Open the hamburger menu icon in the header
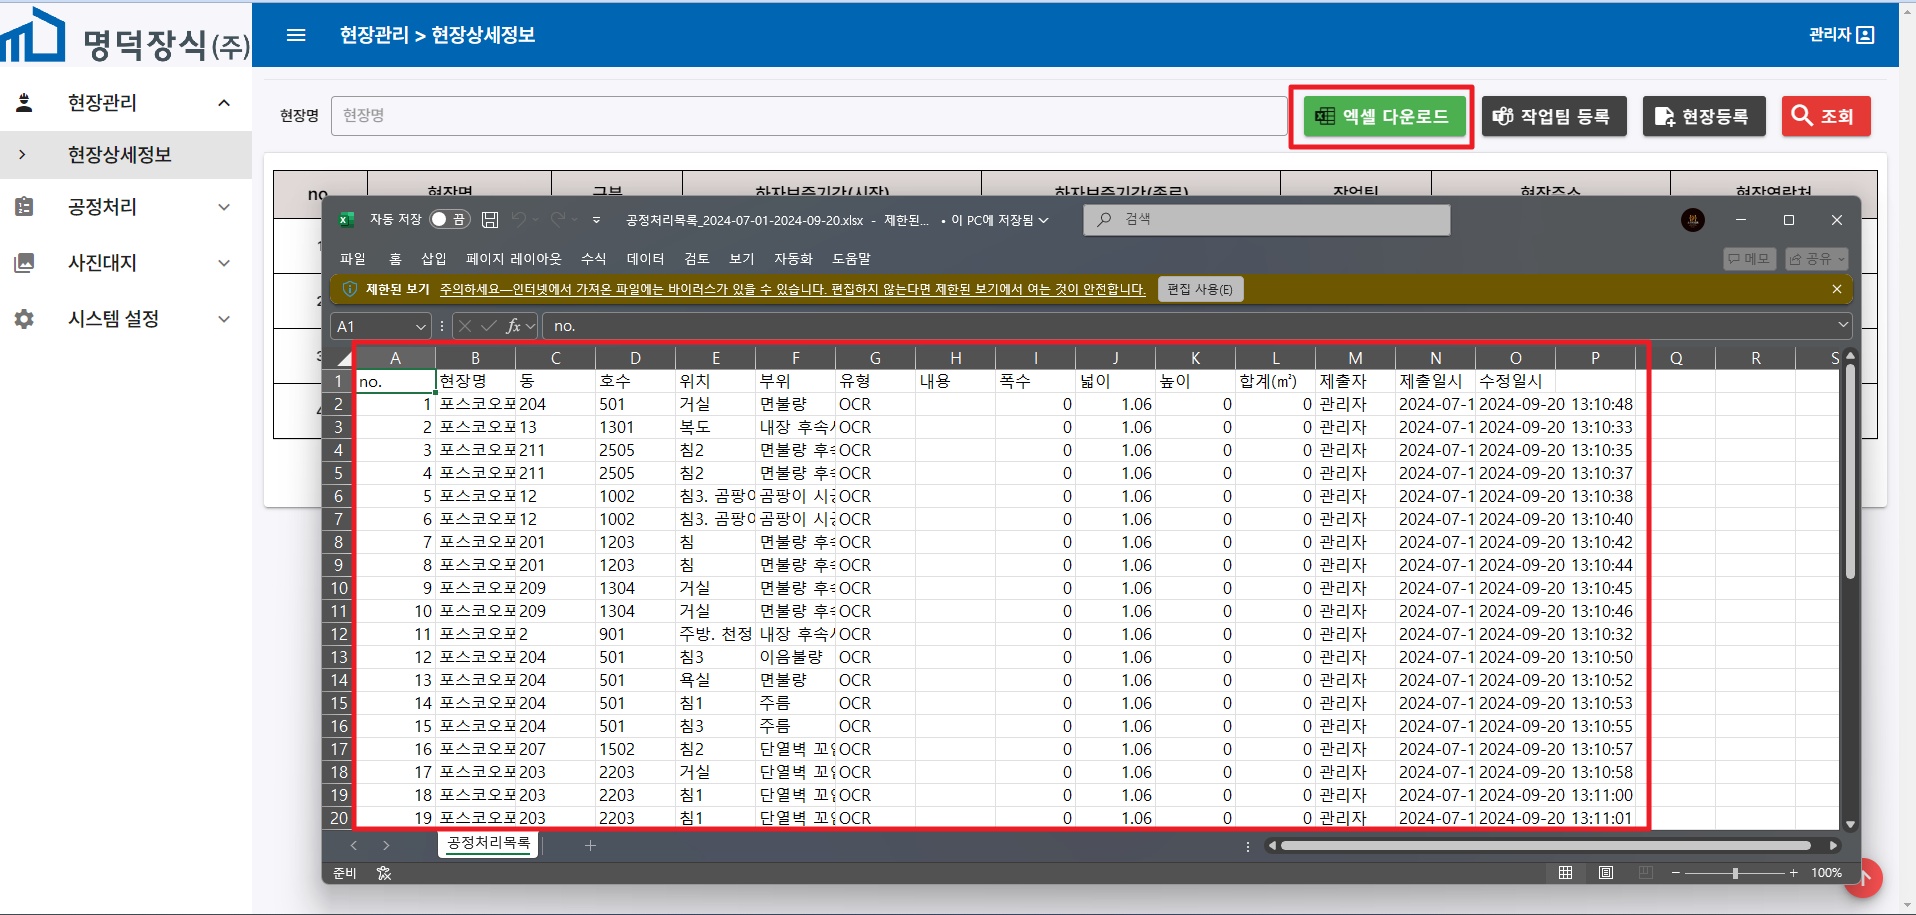 [x=296, y=35]
